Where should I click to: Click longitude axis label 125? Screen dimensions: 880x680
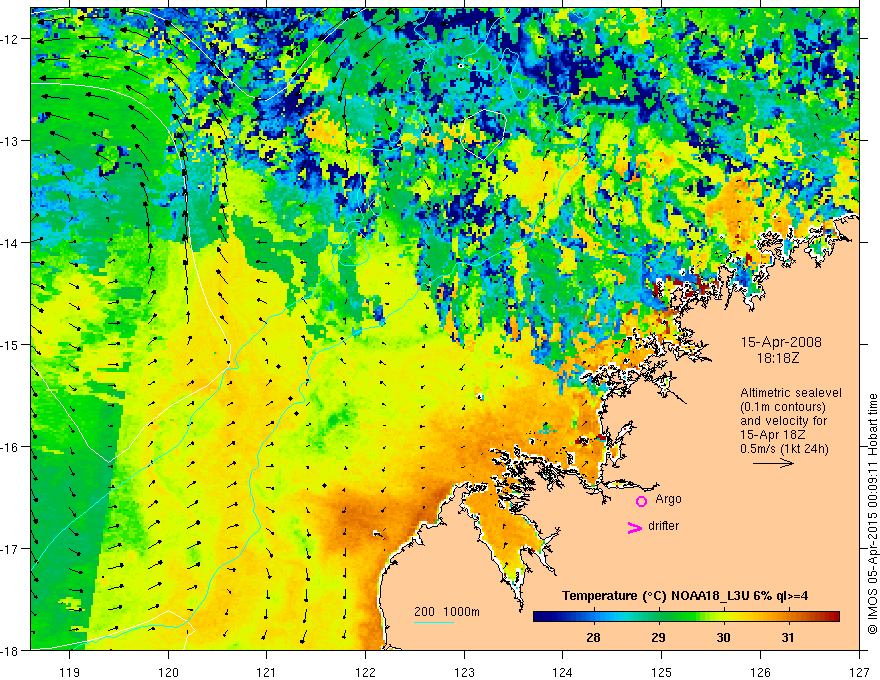662,671
